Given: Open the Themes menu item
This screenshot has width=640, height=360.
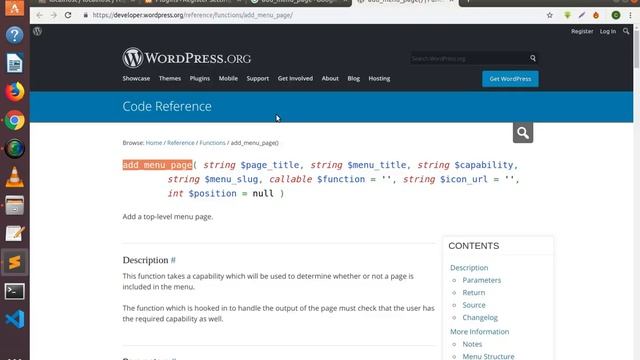Looking at the screenshot, I should pyautogui.click(x=170, y=78).
